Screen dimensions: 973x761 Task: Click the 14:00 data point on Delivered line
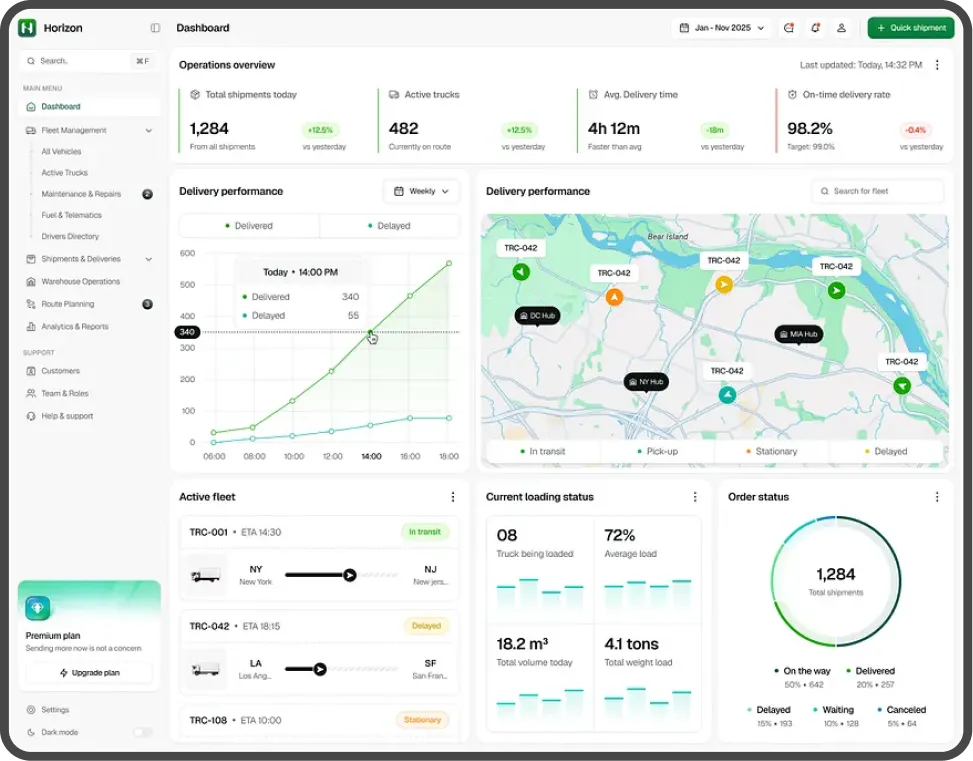click(370, 333)
